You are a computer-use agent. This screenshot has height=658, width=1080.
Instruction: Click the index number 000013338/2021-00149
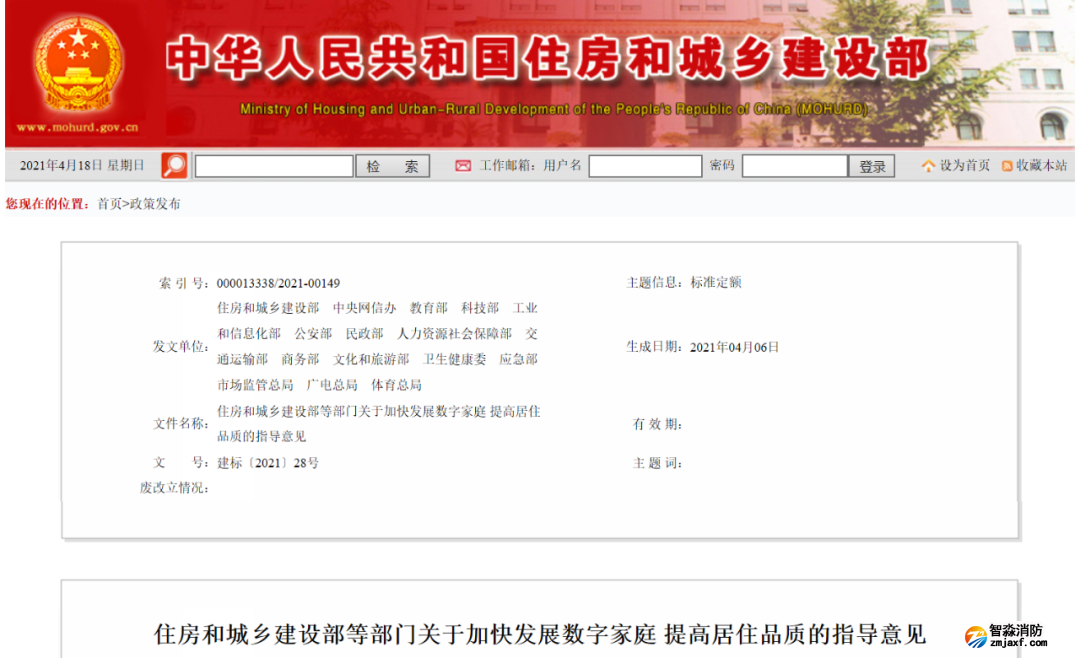coord(278,283)
